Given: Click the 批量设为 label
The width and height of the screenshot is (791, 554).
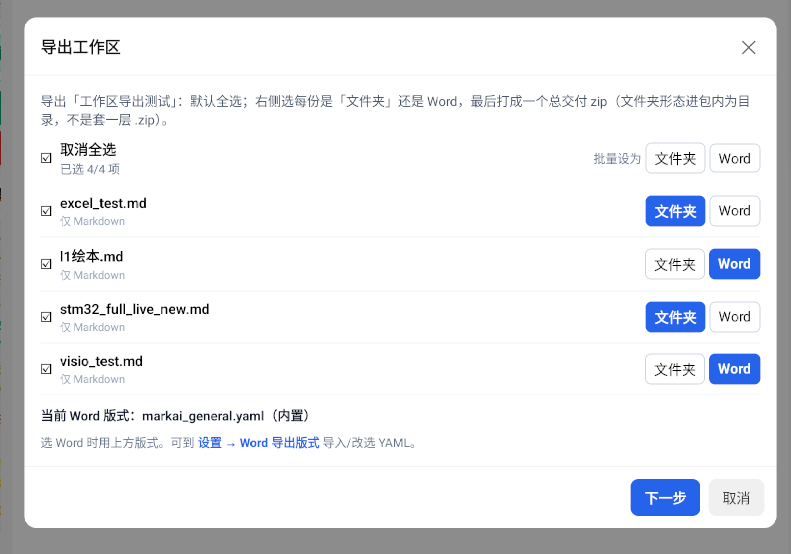Looking at the screenshot, I should click(x=616, y=159).
